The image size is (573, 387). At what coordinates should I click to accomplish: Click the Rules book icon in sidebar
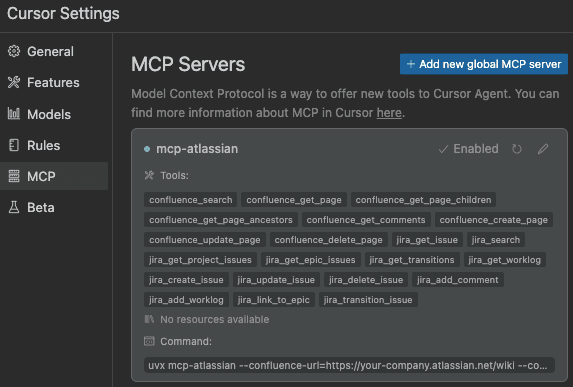pos(14,145)
